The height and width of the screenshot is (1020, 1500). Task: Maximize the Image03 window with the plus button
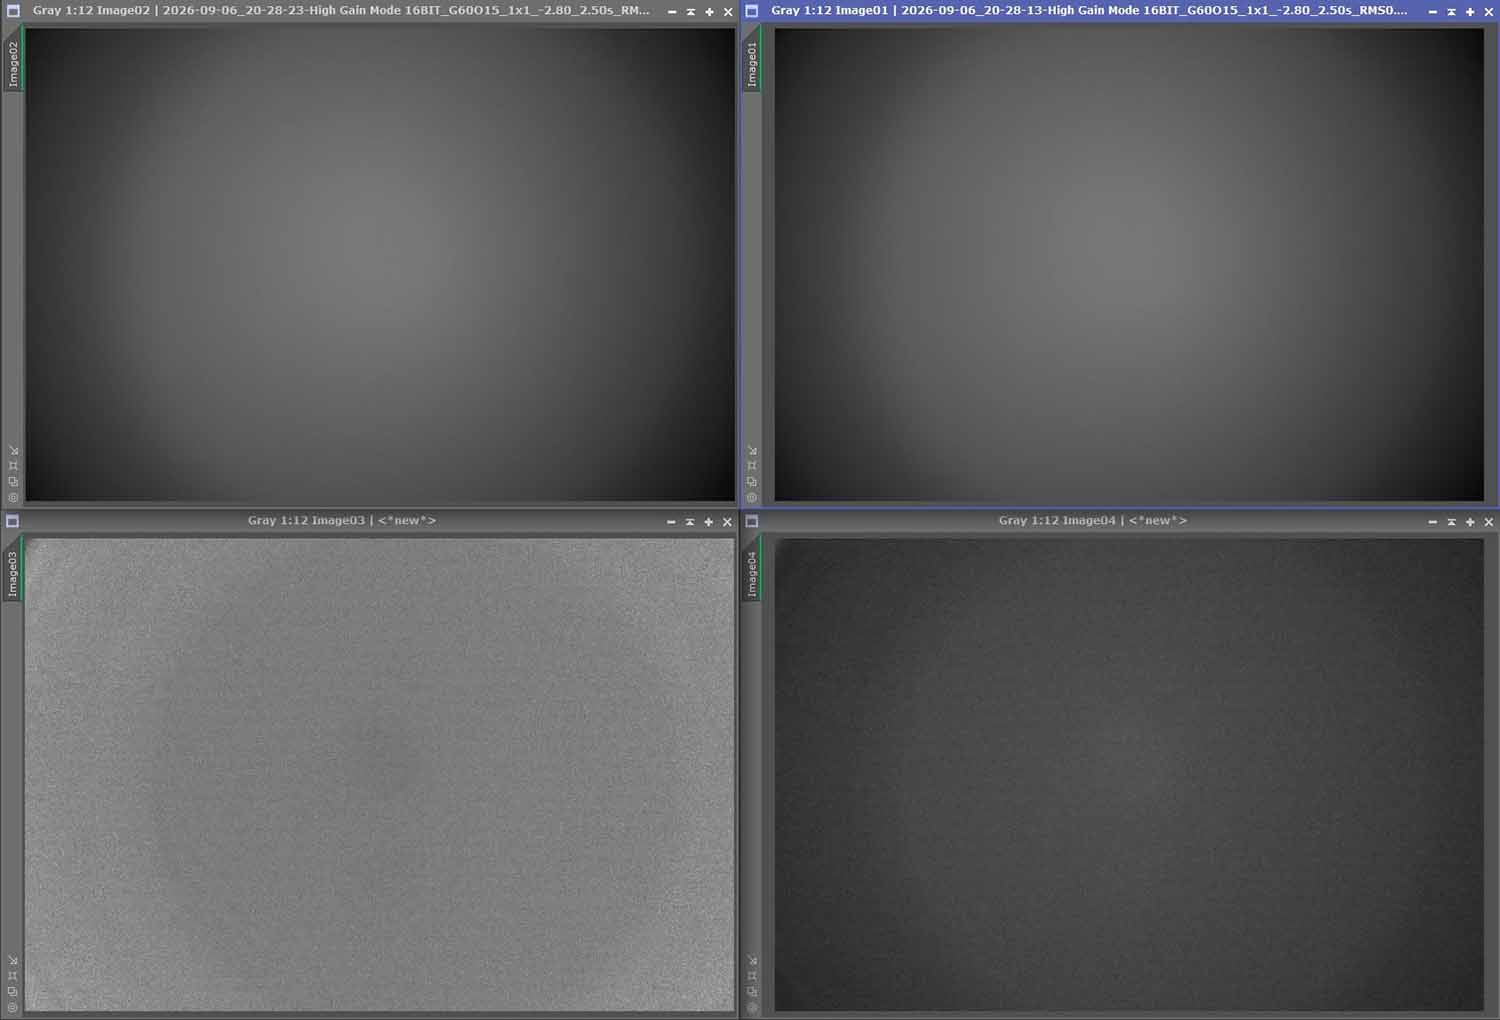coord(708,522)
